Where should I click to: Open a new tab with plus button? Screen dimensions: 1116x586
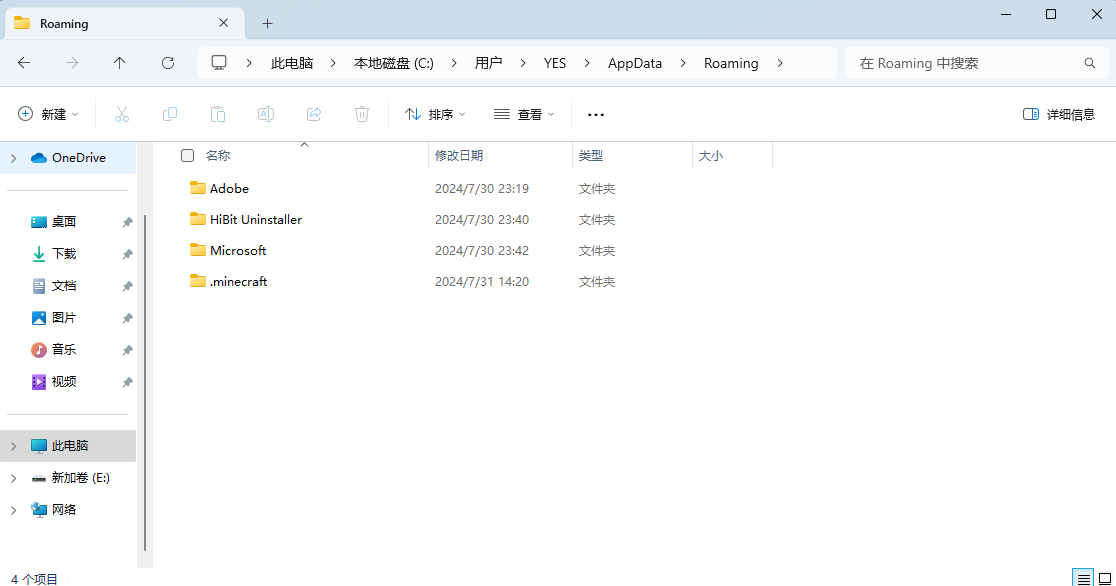coord(267,23)
